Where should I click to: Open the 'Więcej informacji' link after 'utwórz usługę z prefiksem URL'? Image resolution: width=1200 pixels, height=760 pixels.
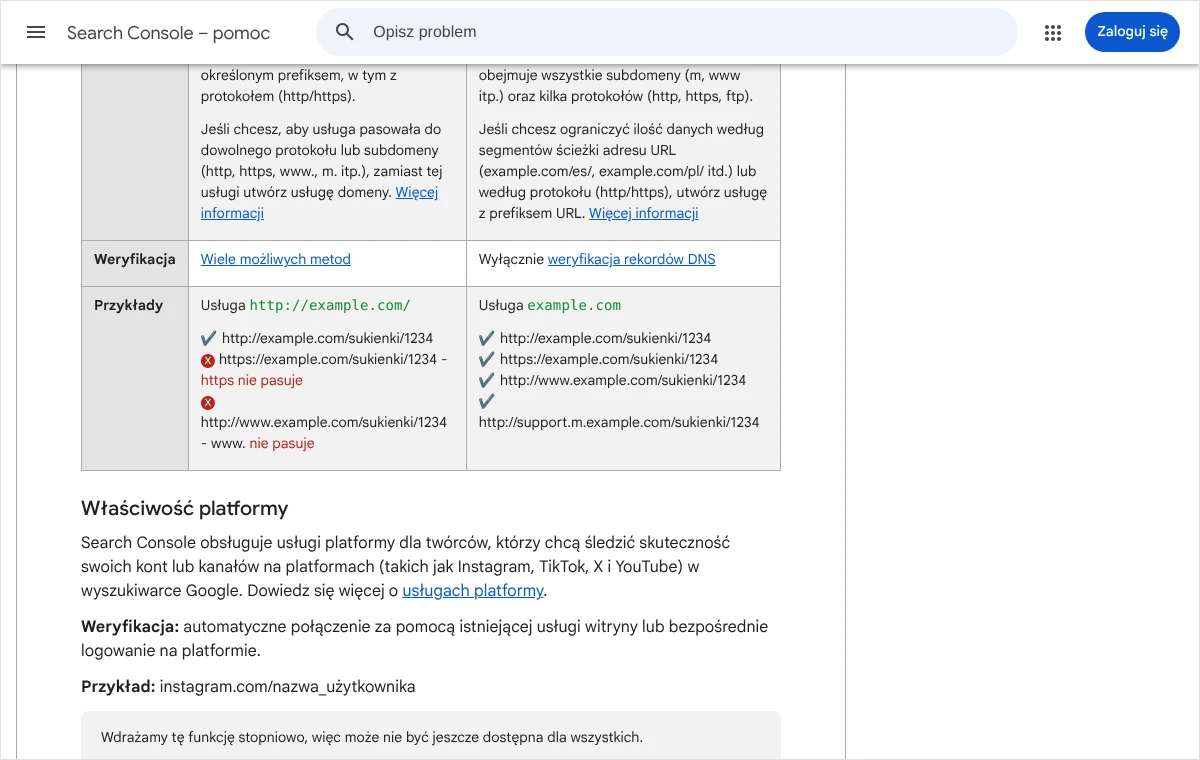click(643, 213)
